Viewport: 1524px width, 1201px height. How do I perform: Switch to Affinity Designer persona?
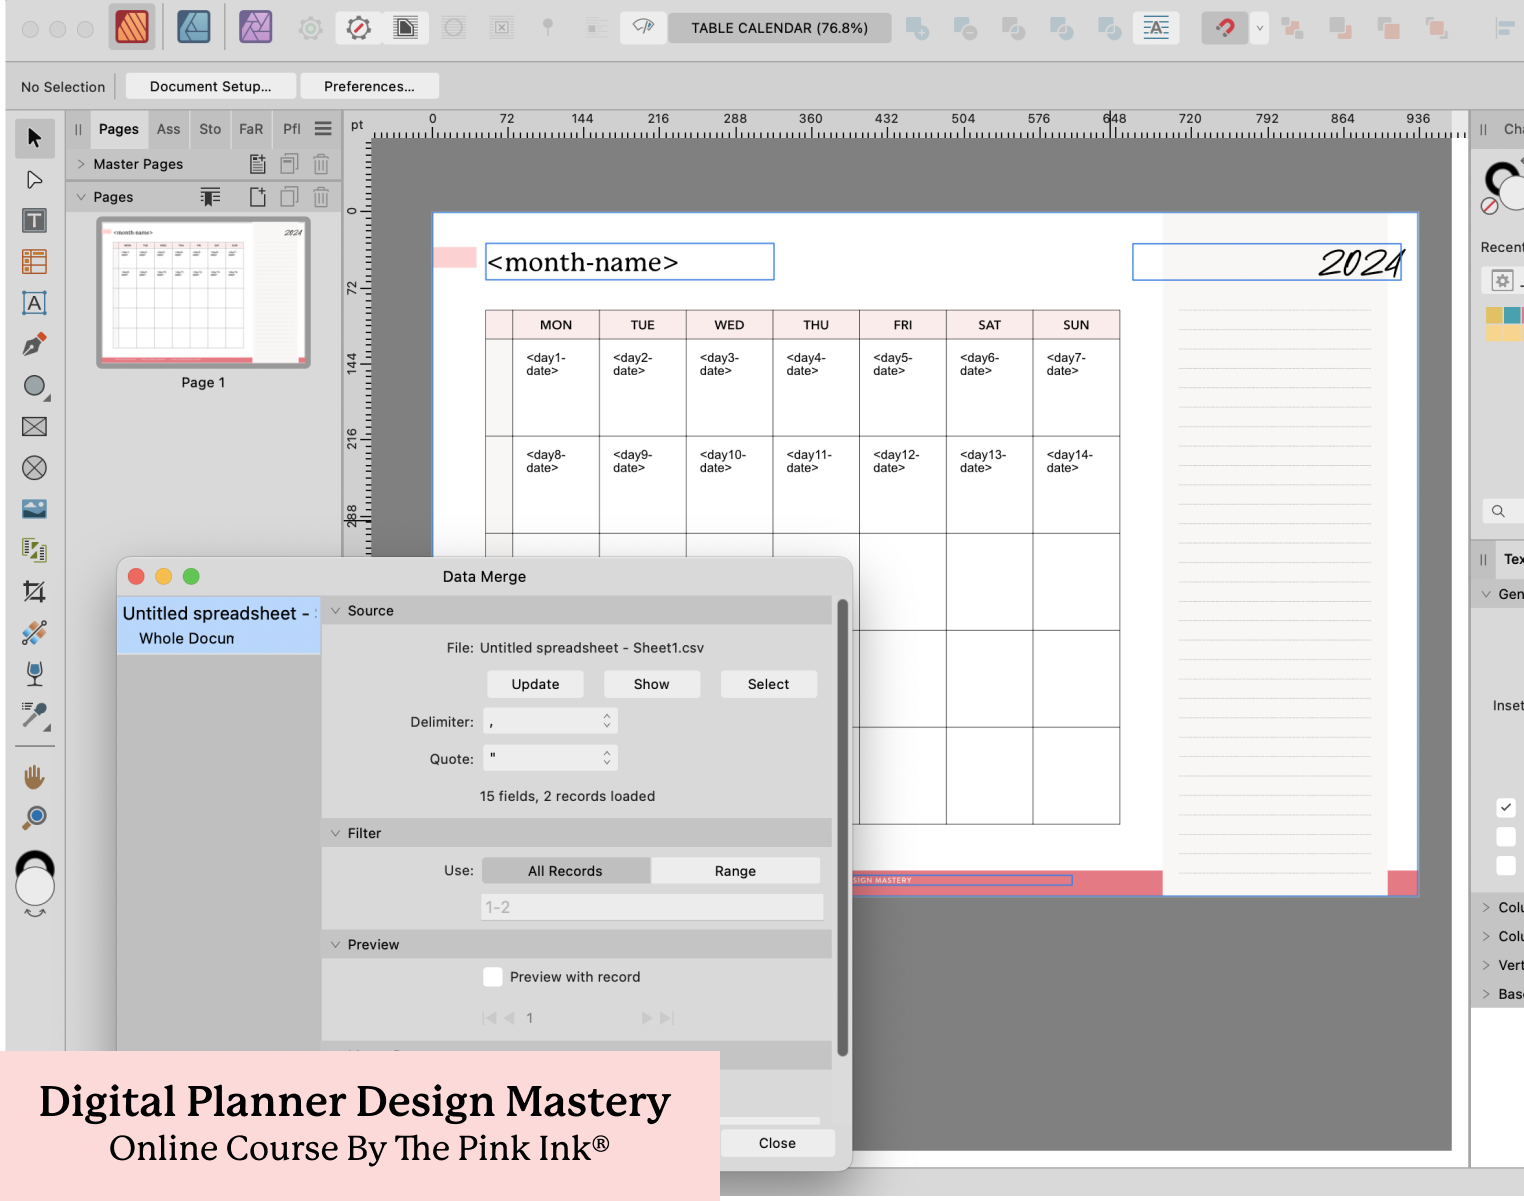(194, 27)
